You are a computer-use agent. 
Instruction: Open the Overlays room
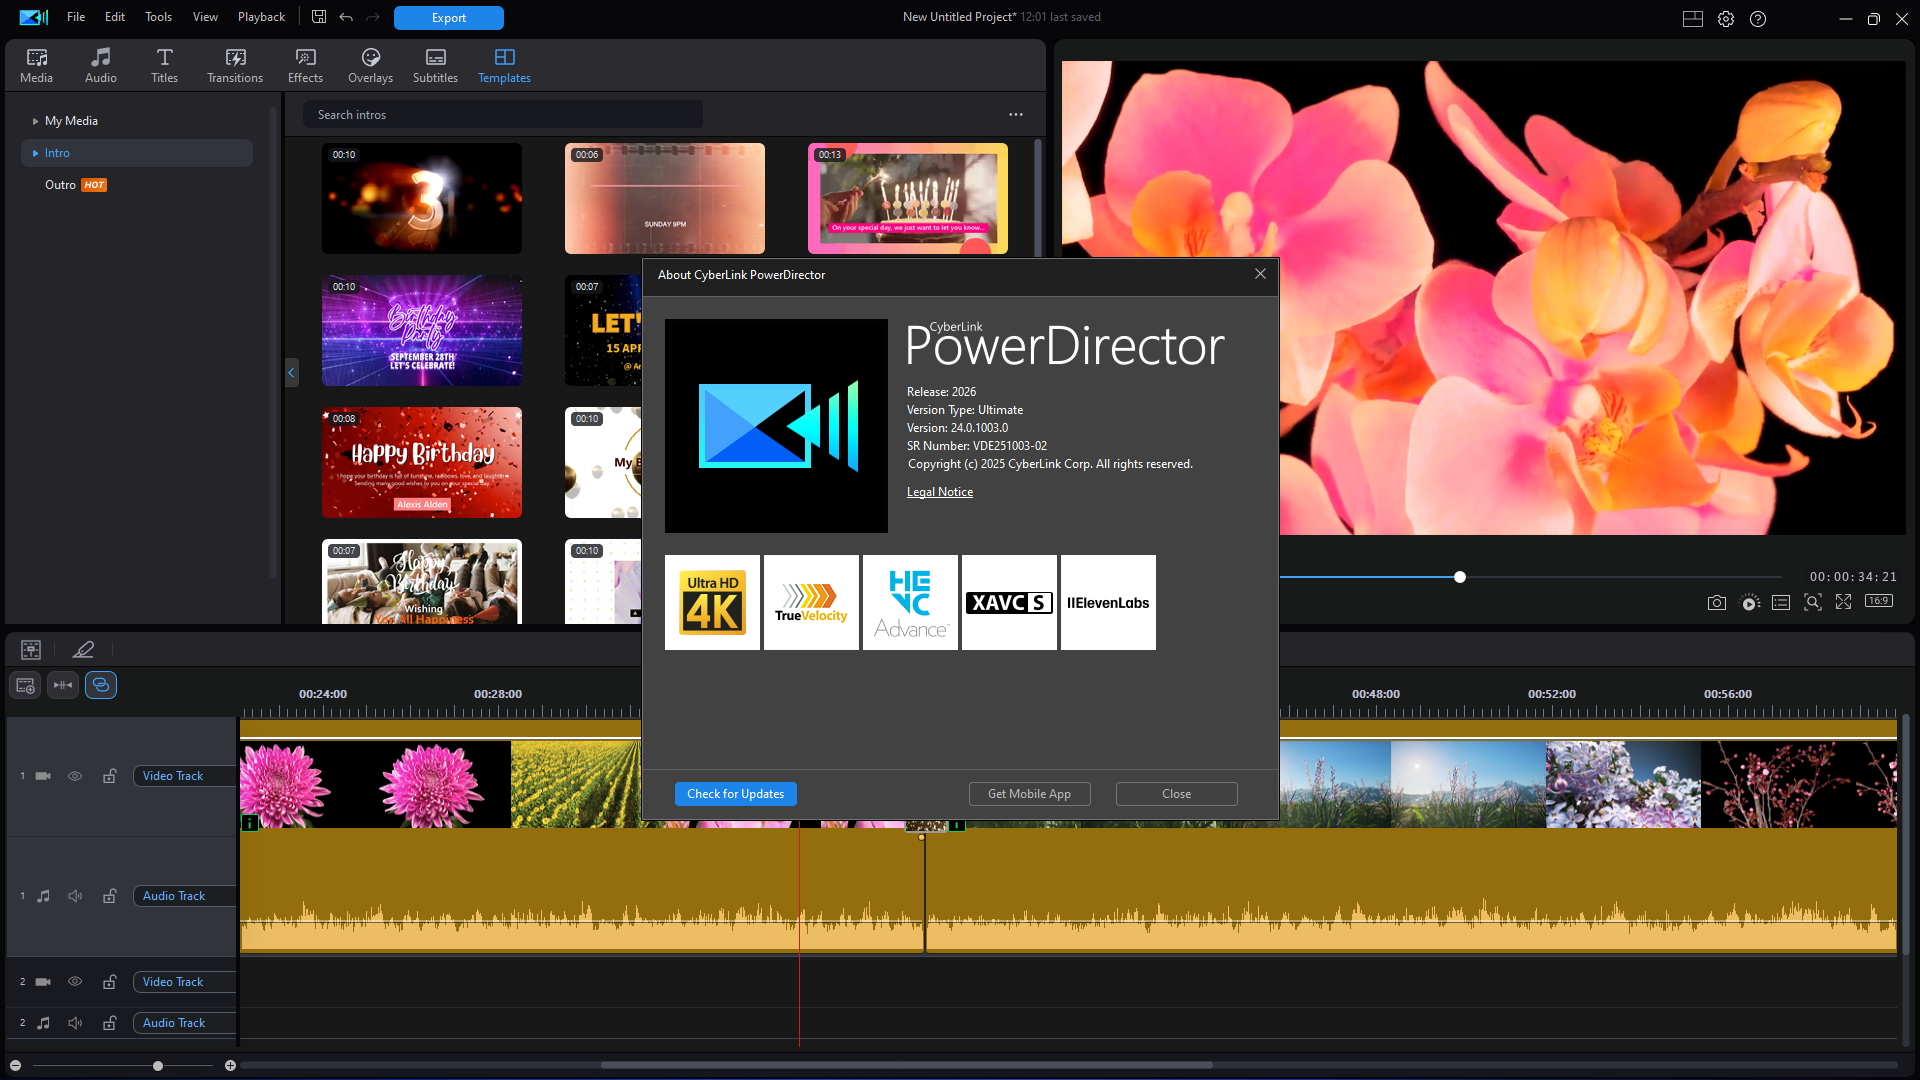(370, 65)
